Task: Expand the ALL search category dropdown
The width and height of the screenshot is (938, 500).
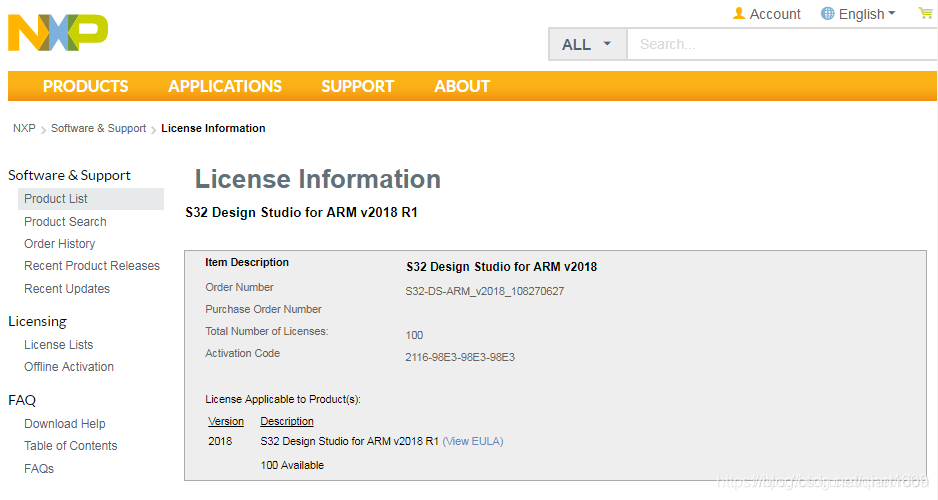Action: point(587,44)
